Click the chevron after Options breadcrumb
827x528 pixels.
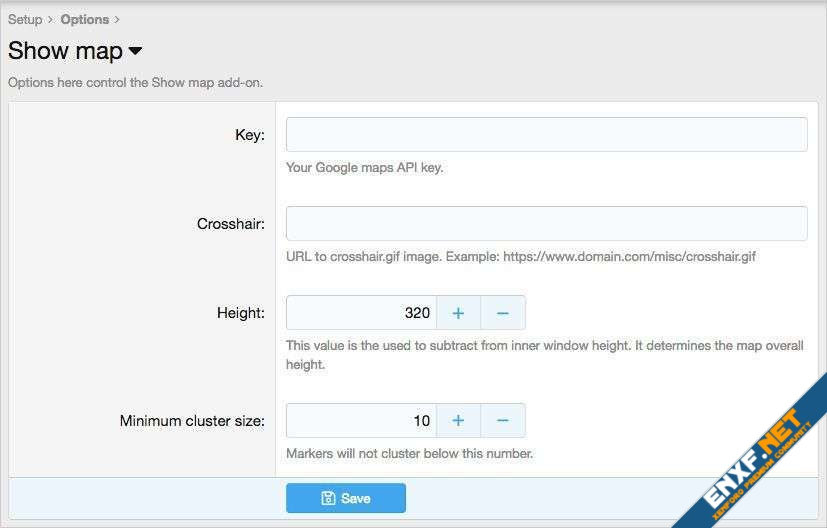pyautogui.click(x=117, y=19)
